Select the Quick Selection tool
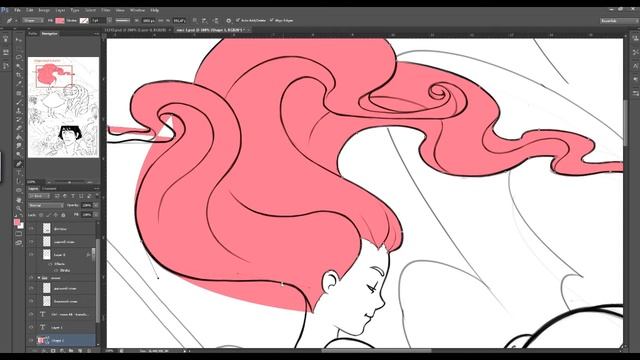Screen dimensions: 640x360 19,66
